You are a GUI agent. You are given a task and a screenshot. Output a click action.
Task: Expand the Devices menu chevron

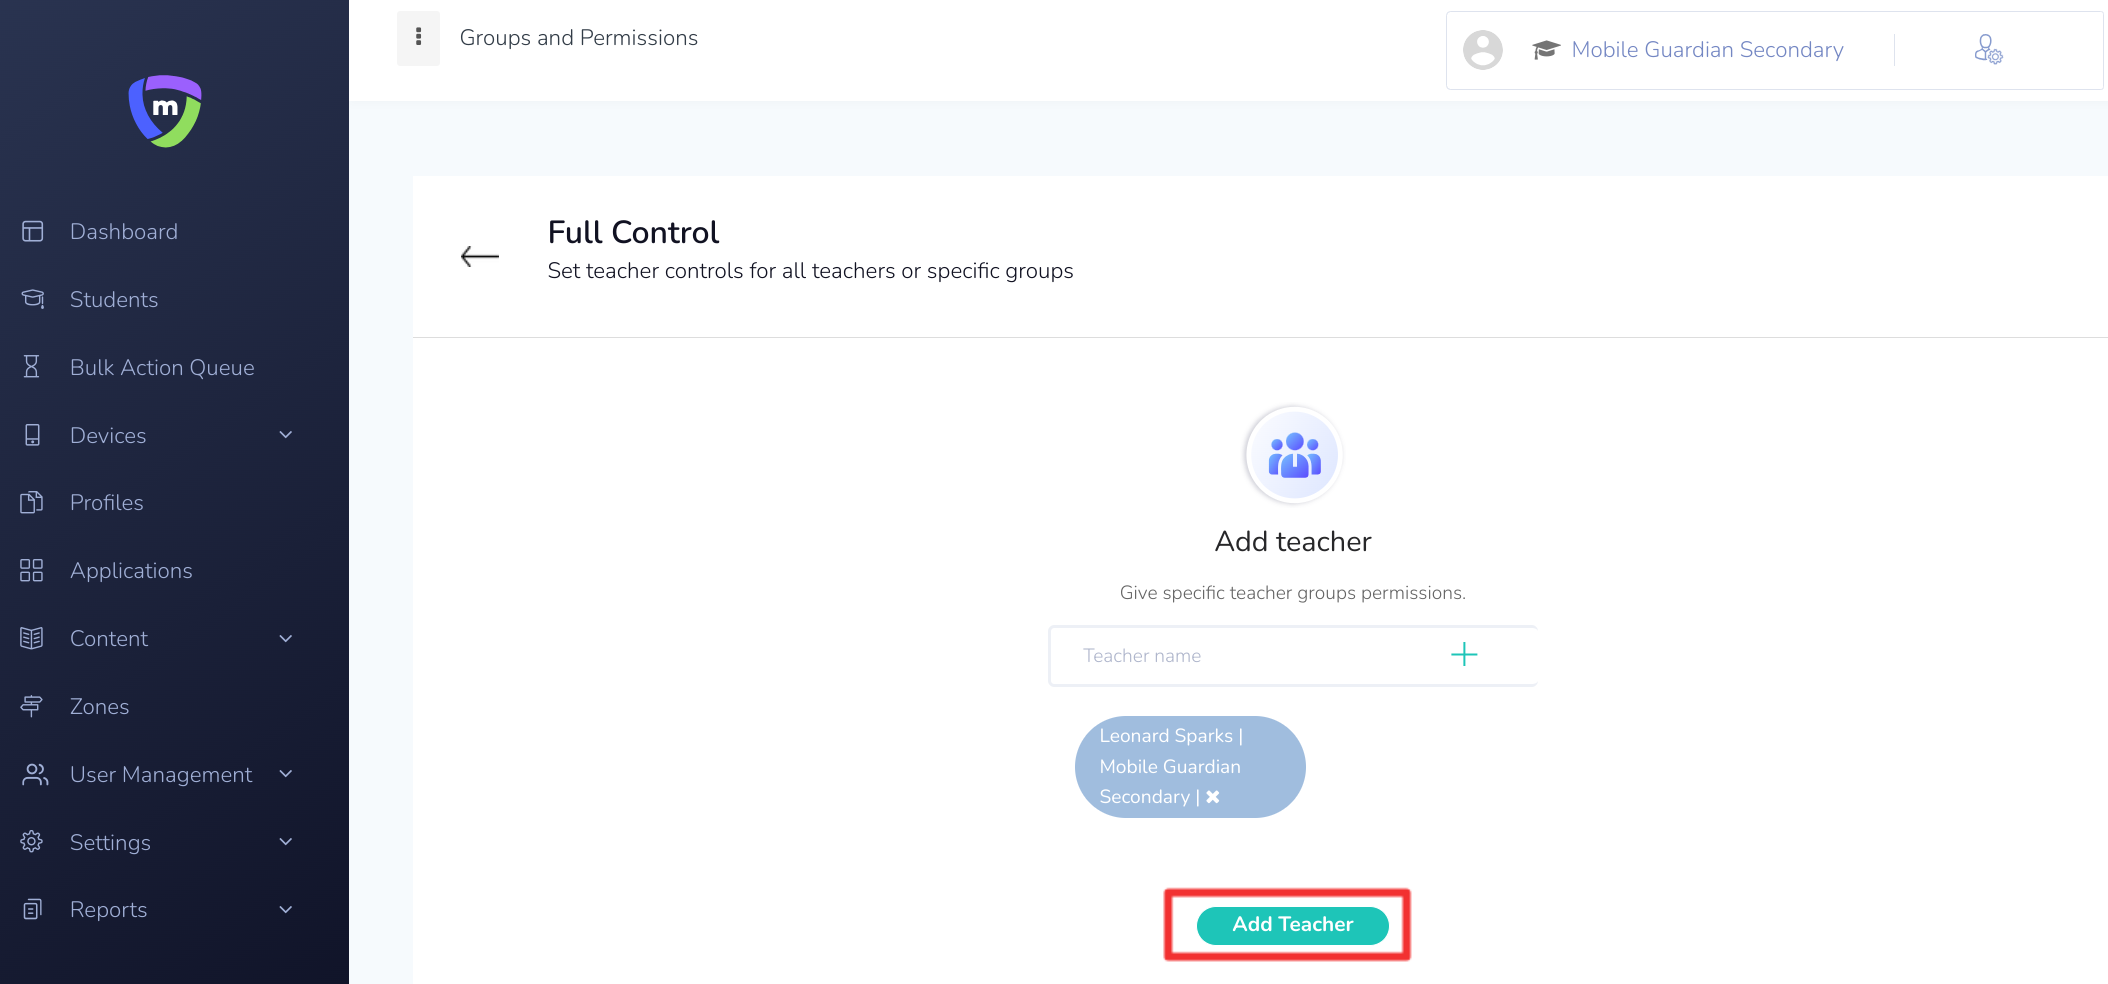click(x=286, y=435)
